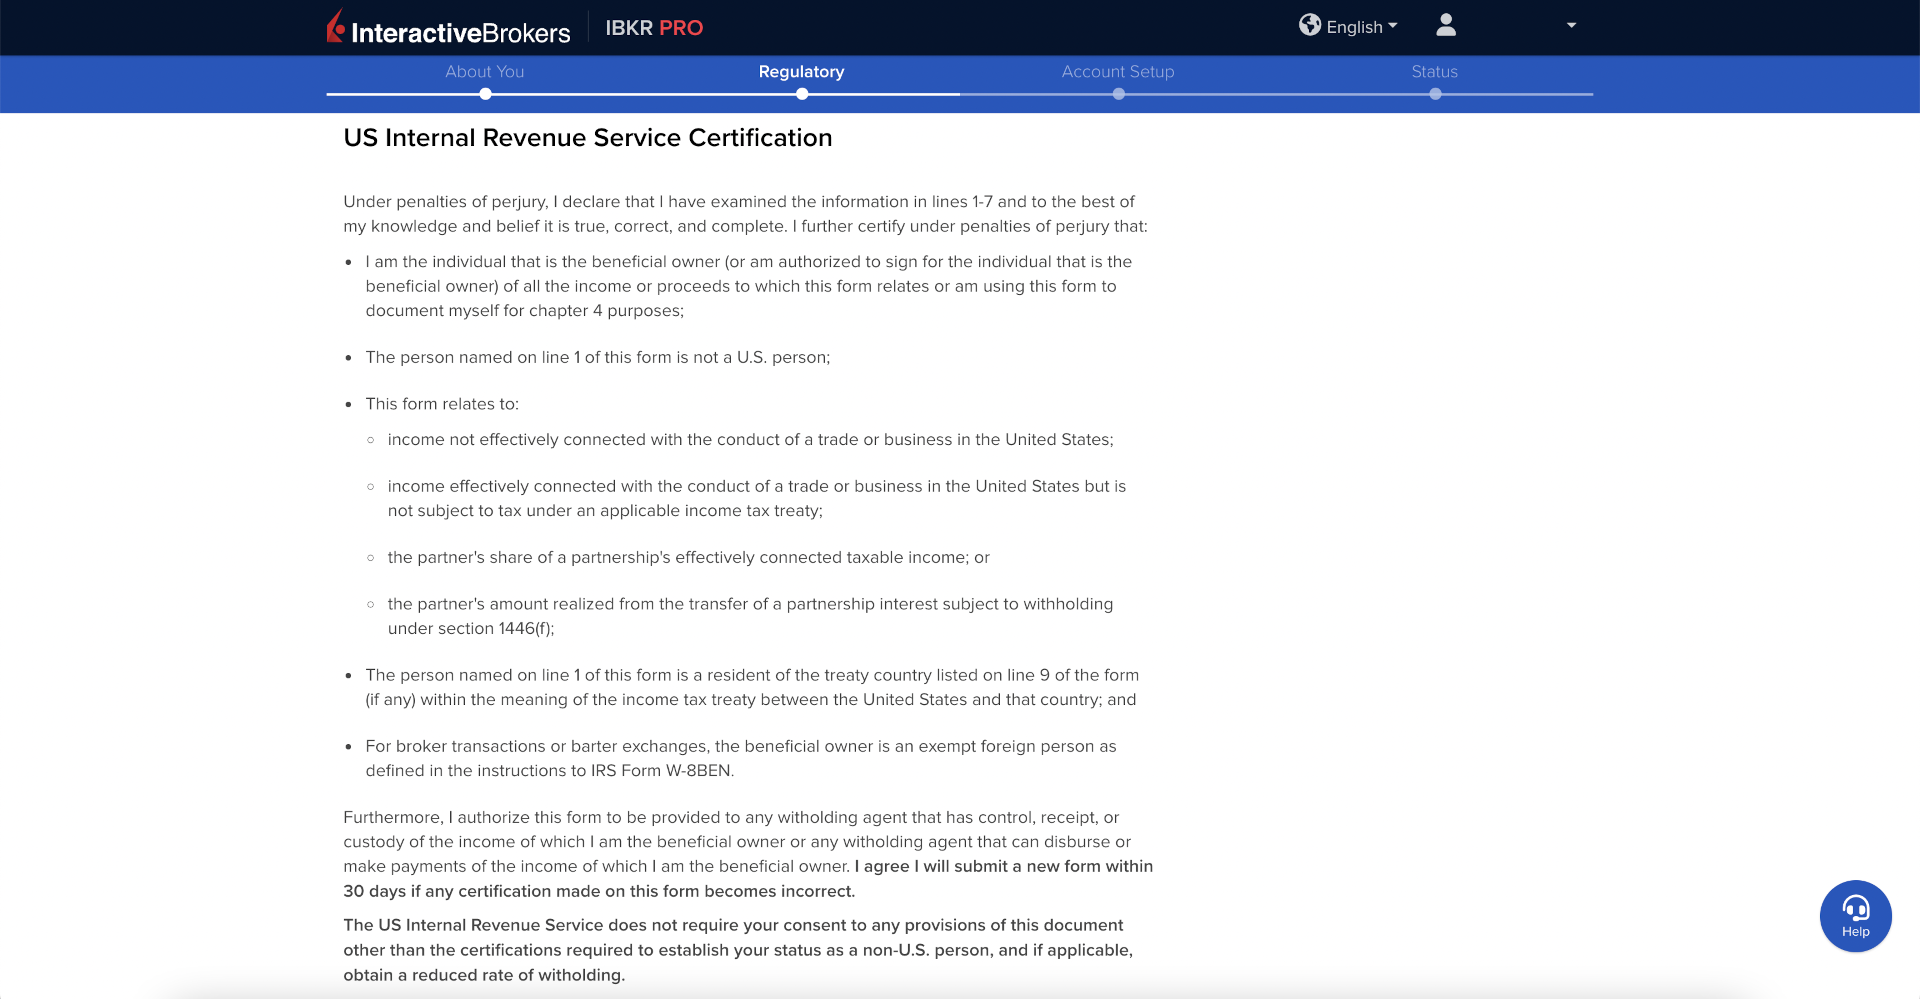This screenshot has height=999, width=1920.
Task: Click the progress bar between Regulatory and Account Setup
Action: [960, 94]
